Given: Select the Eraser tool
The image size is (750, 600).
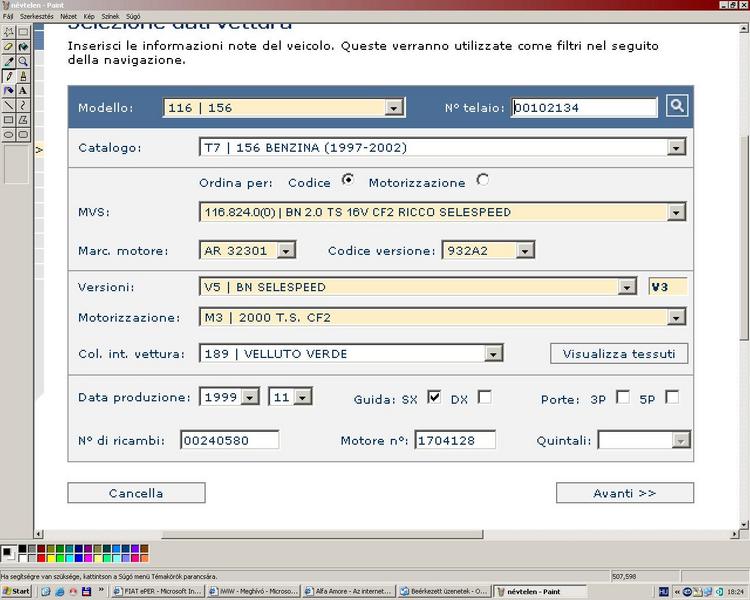Looking at the screenshot, I should [9, 47].
